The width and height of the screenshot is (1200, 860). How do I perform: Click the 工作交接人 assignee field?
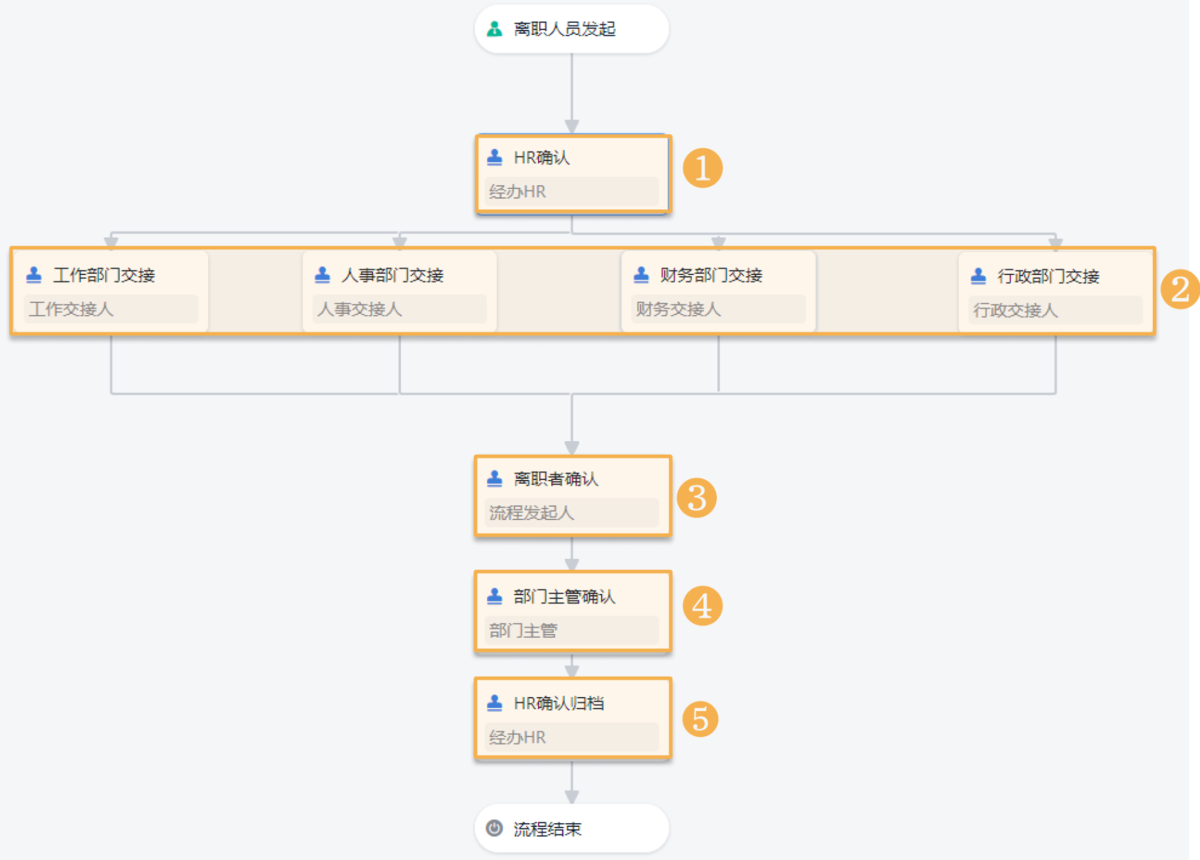[x=110, y=309]
